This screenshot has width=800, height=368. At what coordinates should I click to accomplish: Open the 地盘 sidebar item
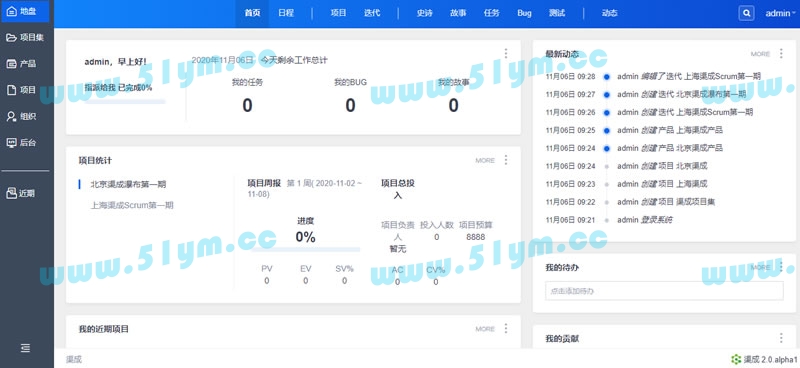25,11
